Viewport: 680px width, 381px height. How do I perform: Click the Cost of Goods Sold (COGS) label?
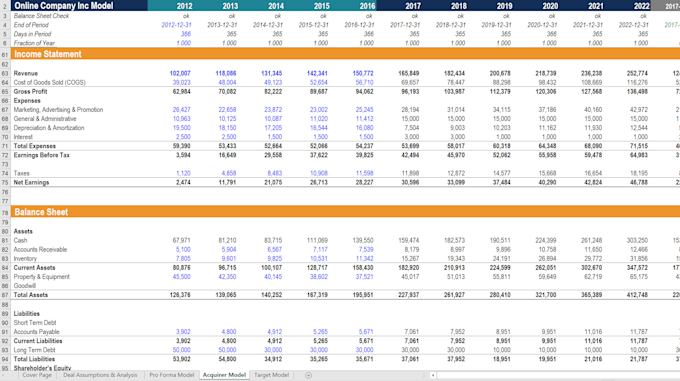(x=49, y=83)
